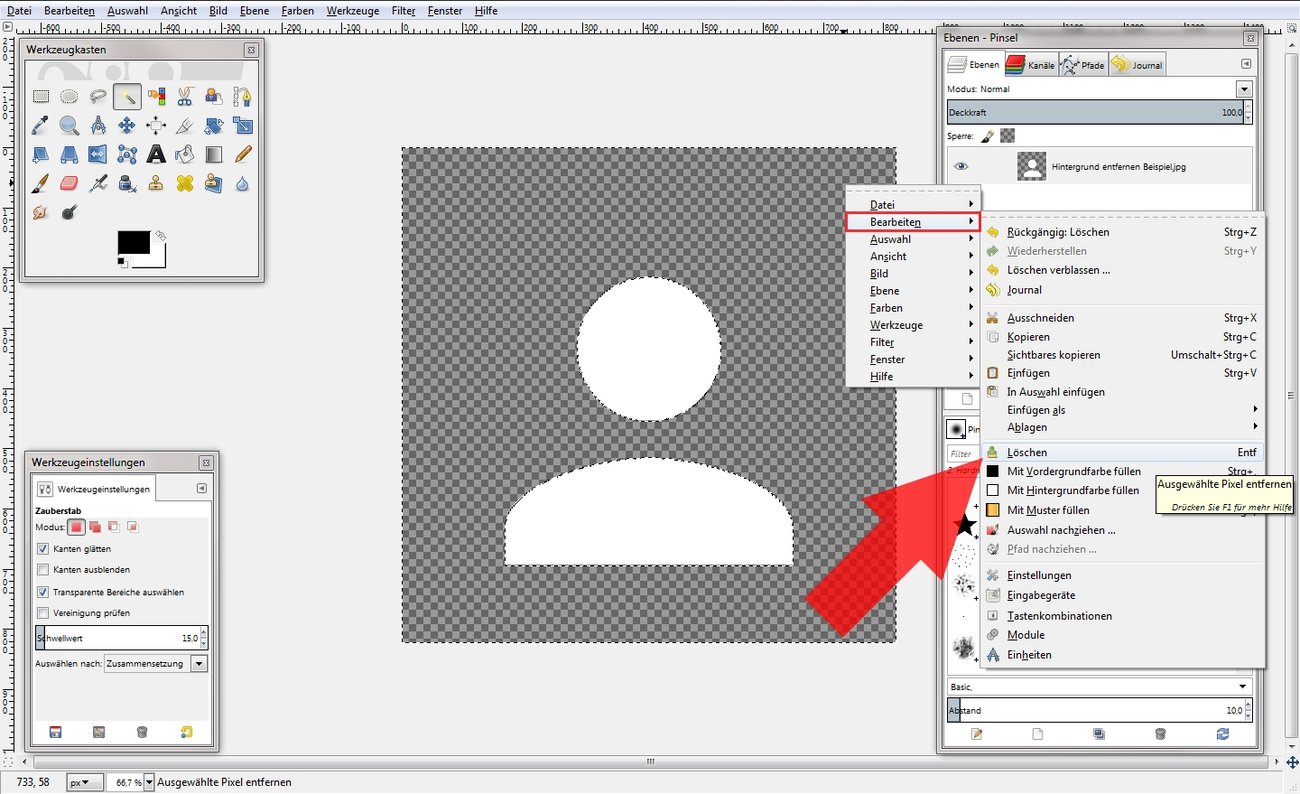Switch to the Kanäle tab
Image resolution: width=1300 pixels, height=794 pixels.
[x=1030, y=63]
